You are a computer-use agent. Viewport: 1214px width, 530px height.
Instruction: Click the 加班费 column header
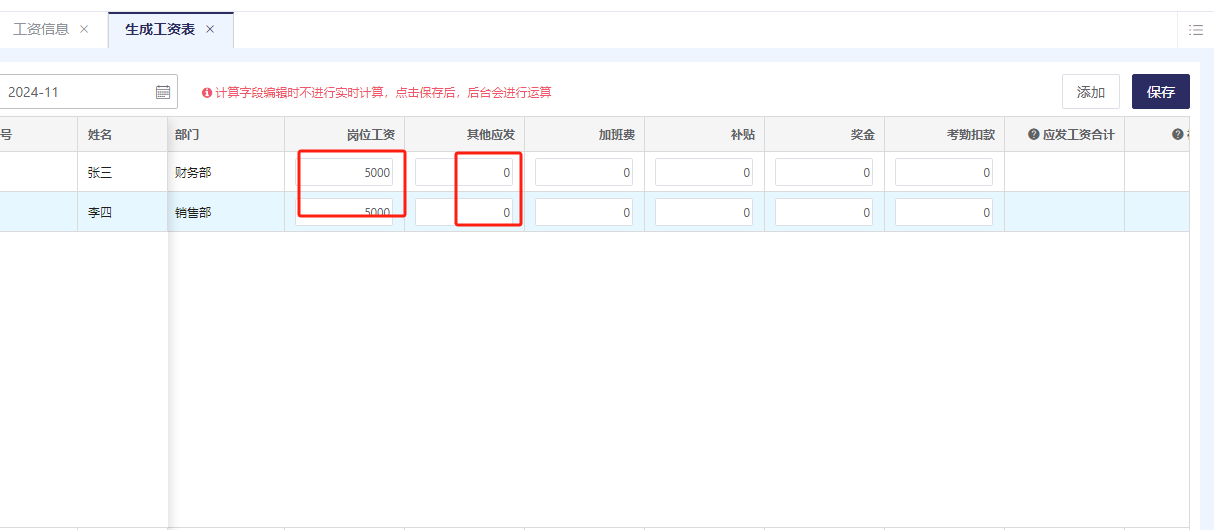[x=585, y=134]
